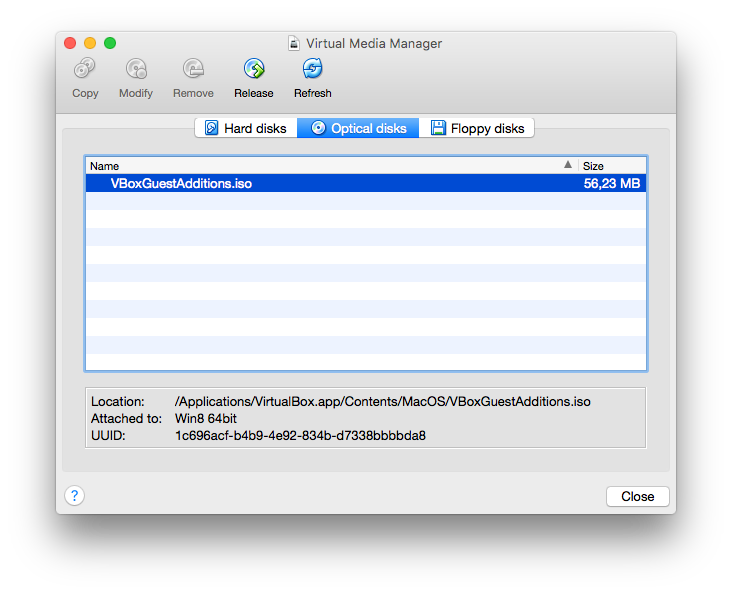Click the Remove disk toolbar icon
Image resolution: width=732 pixels, height=594 pixels.
click(x=193, y=69)
